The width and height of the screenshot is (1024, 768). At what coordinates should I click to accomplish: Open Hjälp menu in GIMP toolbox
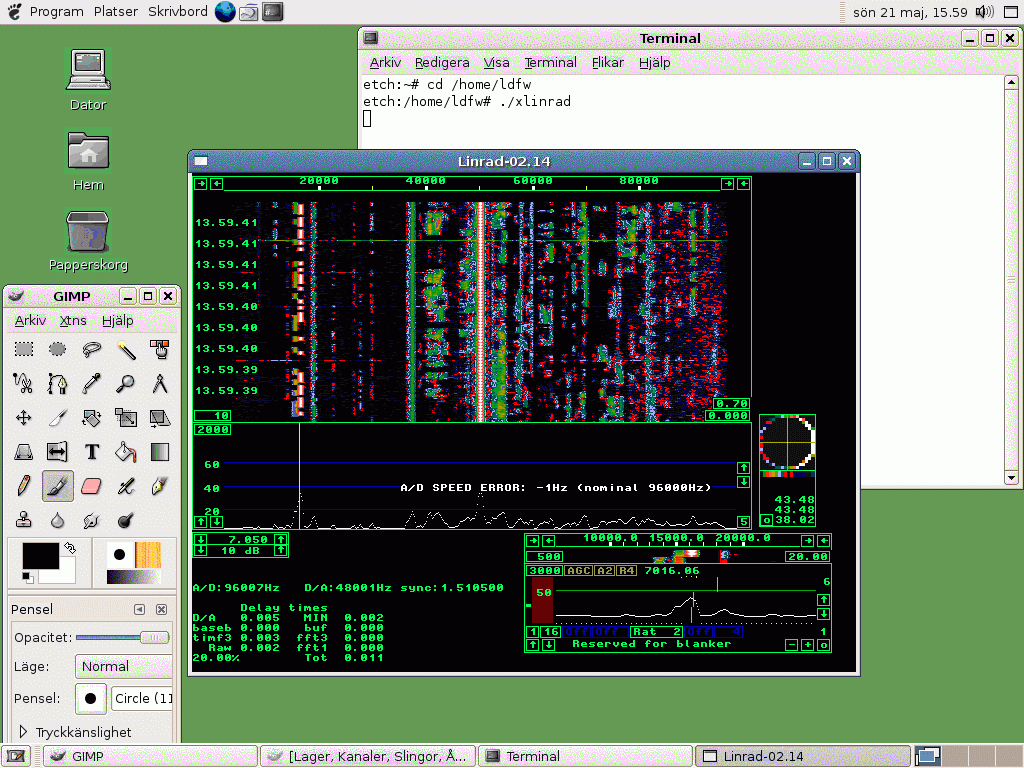pyautogui.click(x=118, y=321)
